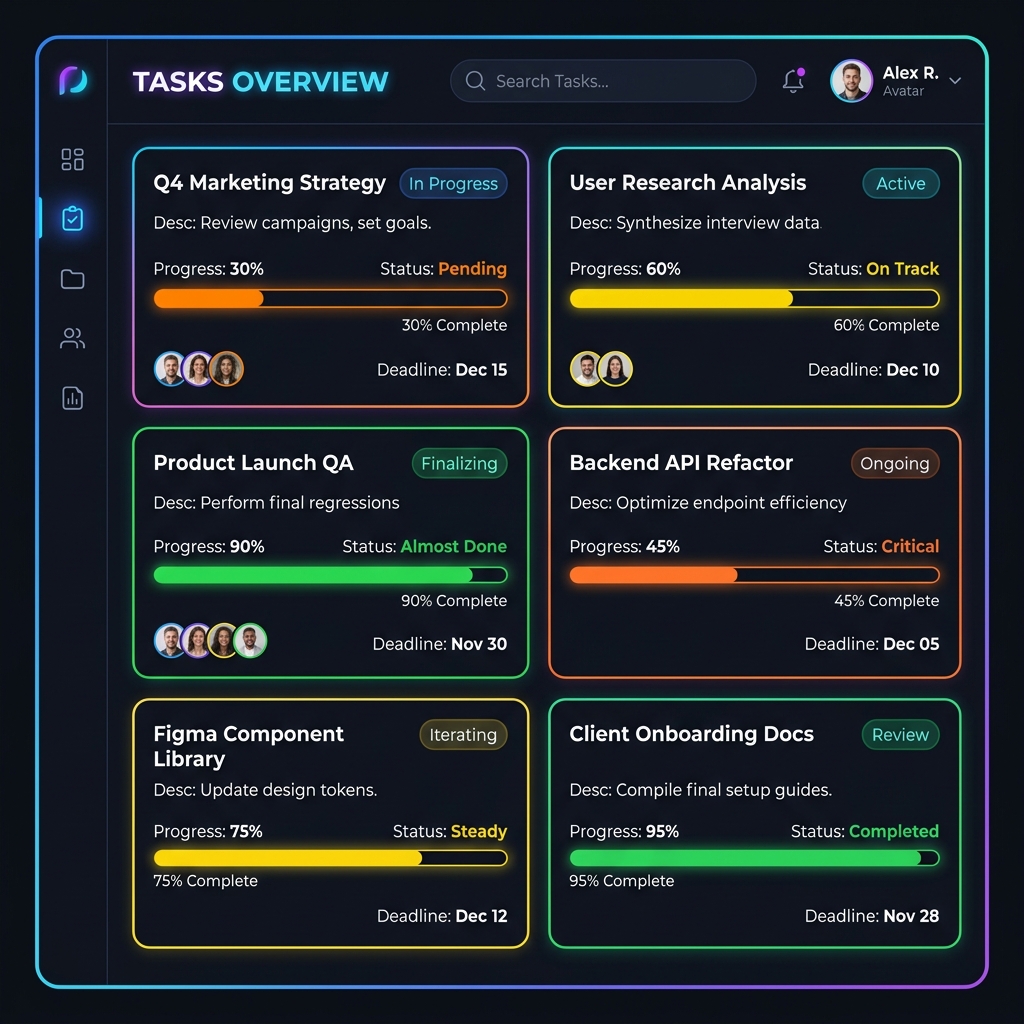The image size is (1024, 1024).
Task: Open the dashboard grid icon in sidebar
Action: point(72,159)
